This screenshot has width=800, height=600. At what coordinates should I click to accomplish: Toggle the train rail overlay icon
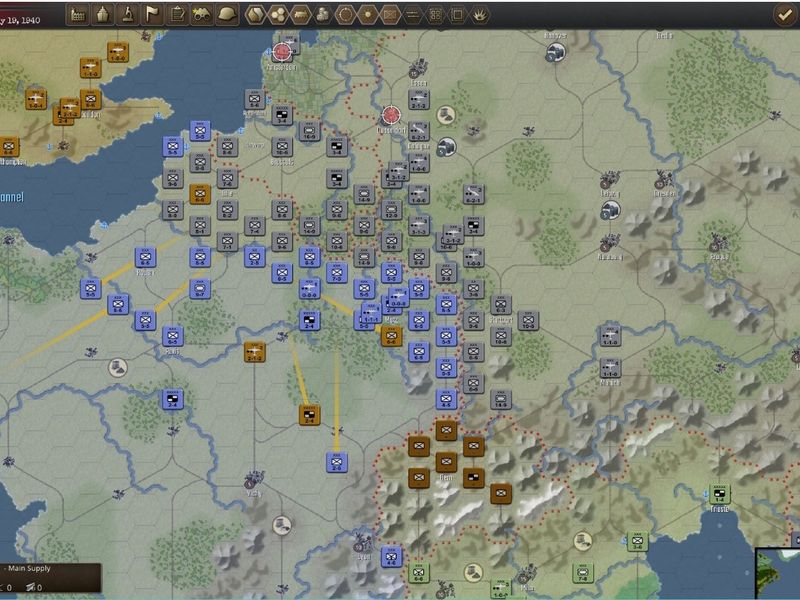click(300, 15)
